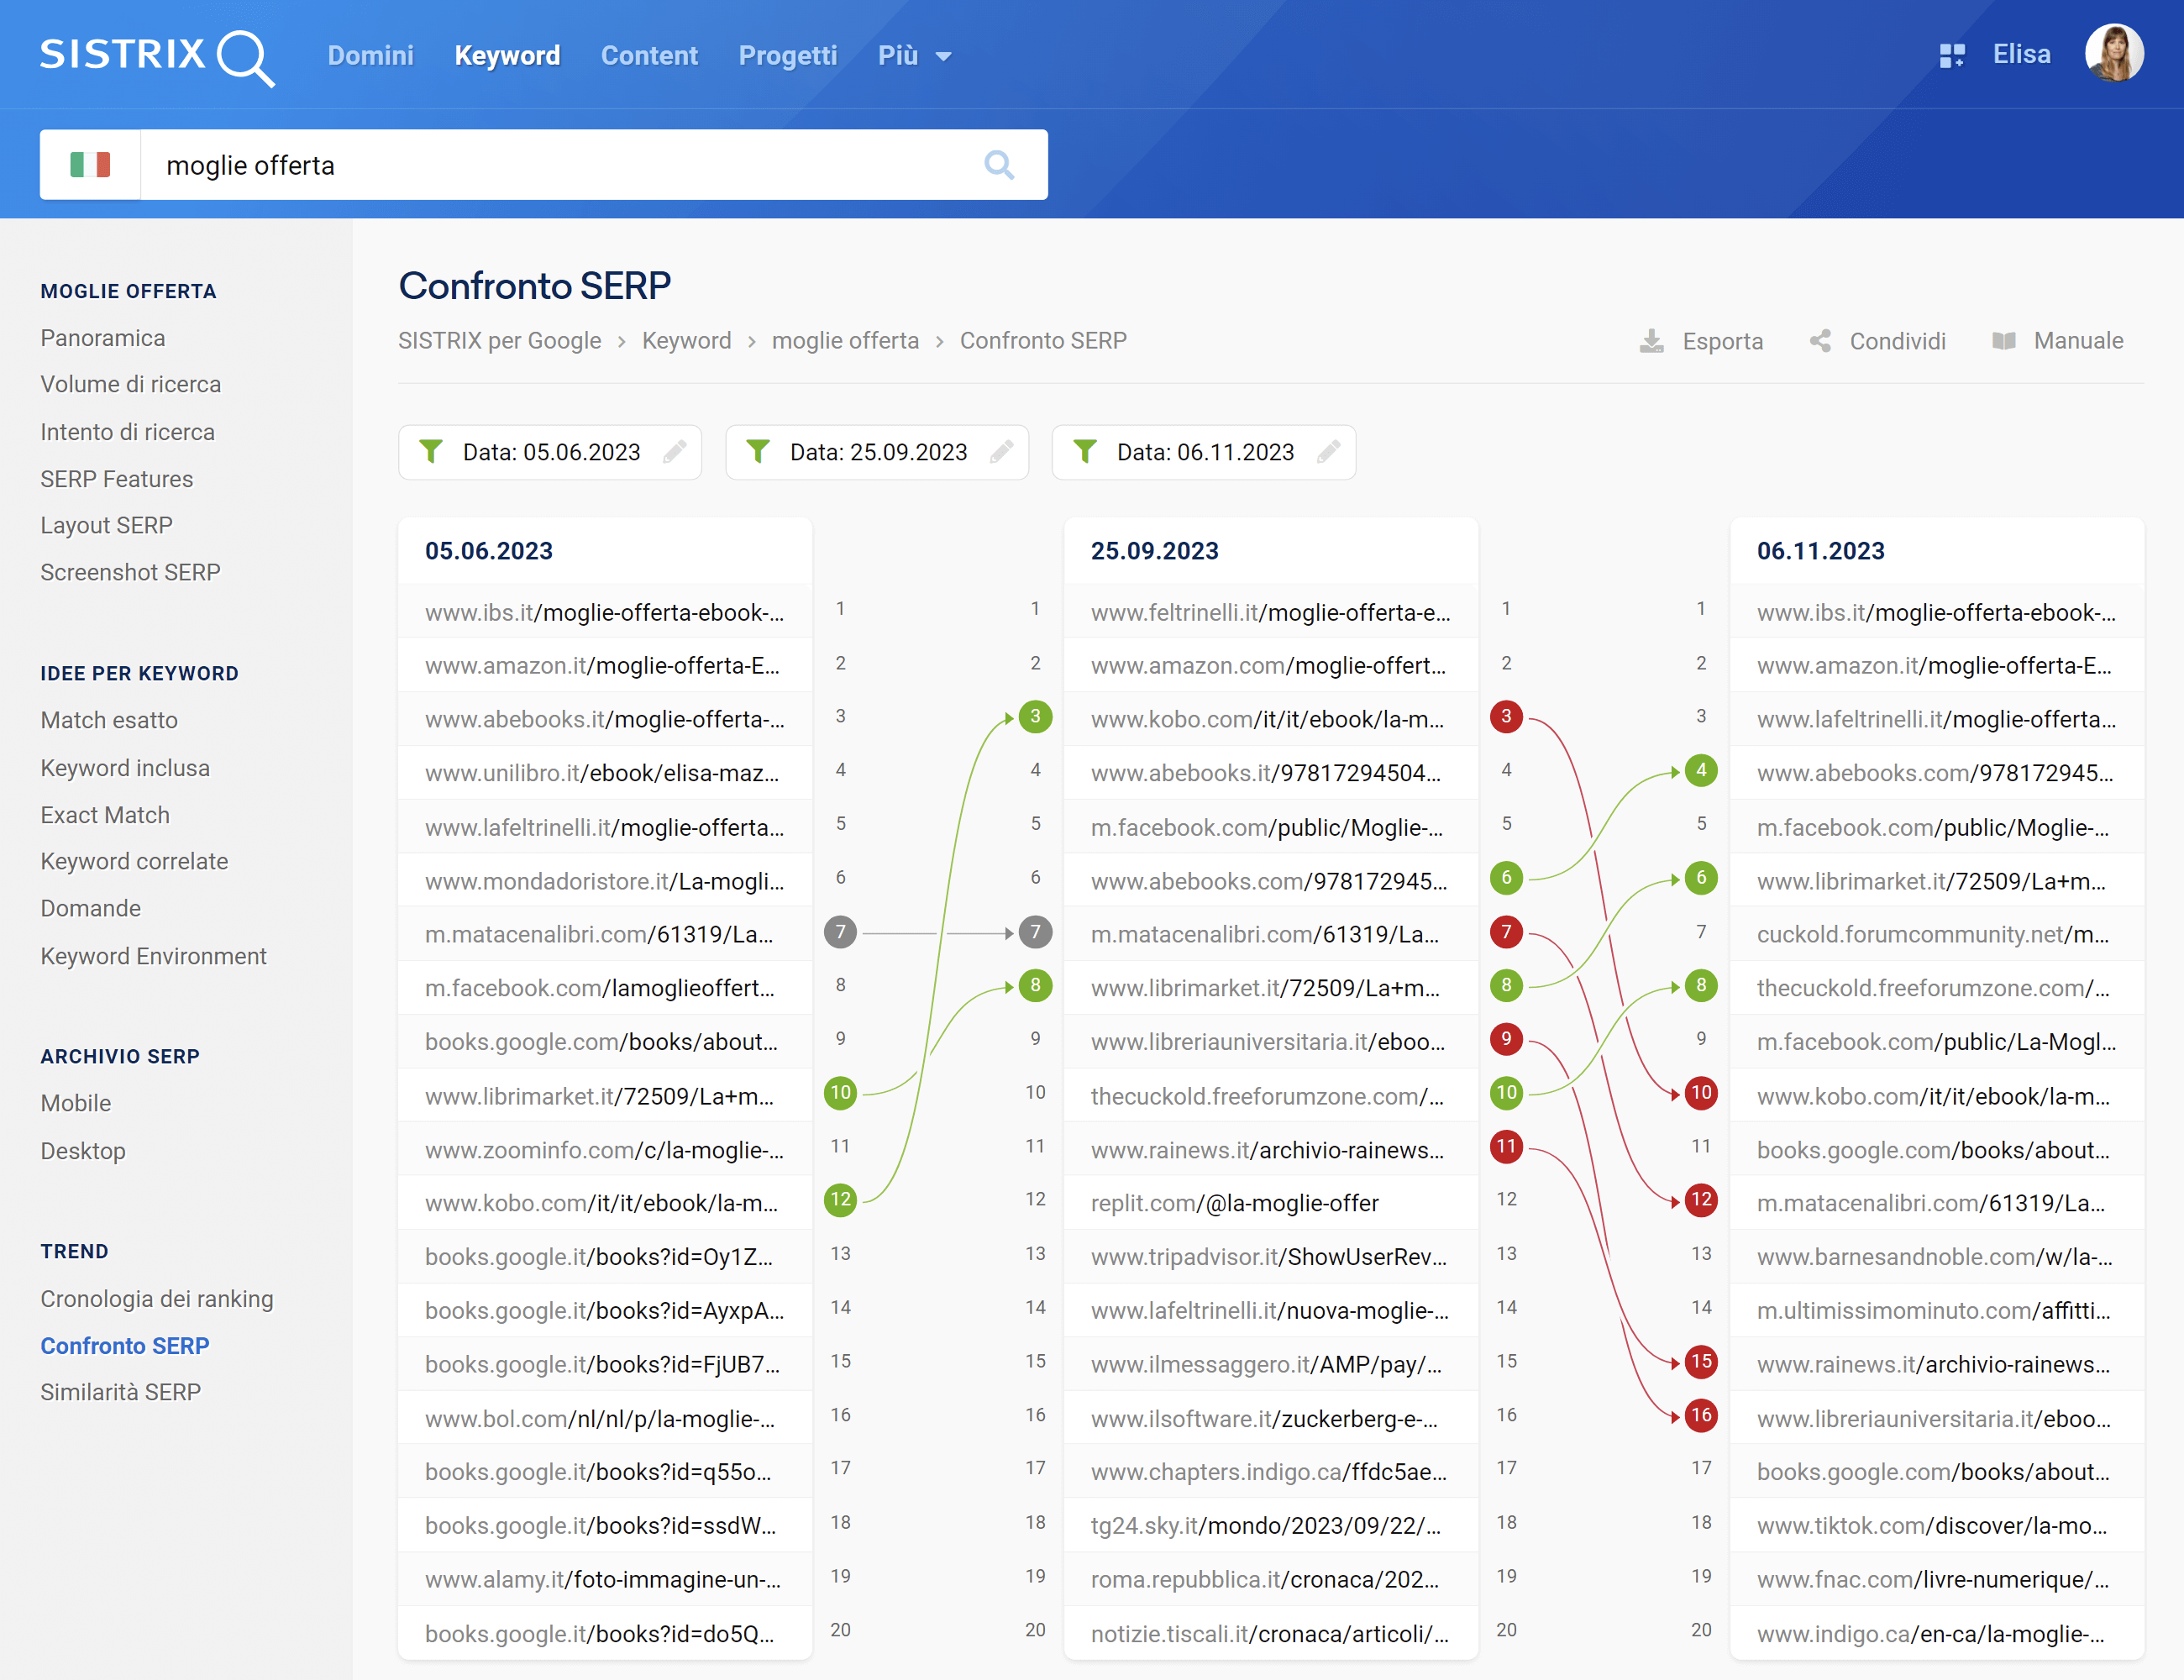Click red marker 16 beside libreriauniversitaria 06.11.2023
This screenshot has width=2184, height=1680.
point(1701,1416)
